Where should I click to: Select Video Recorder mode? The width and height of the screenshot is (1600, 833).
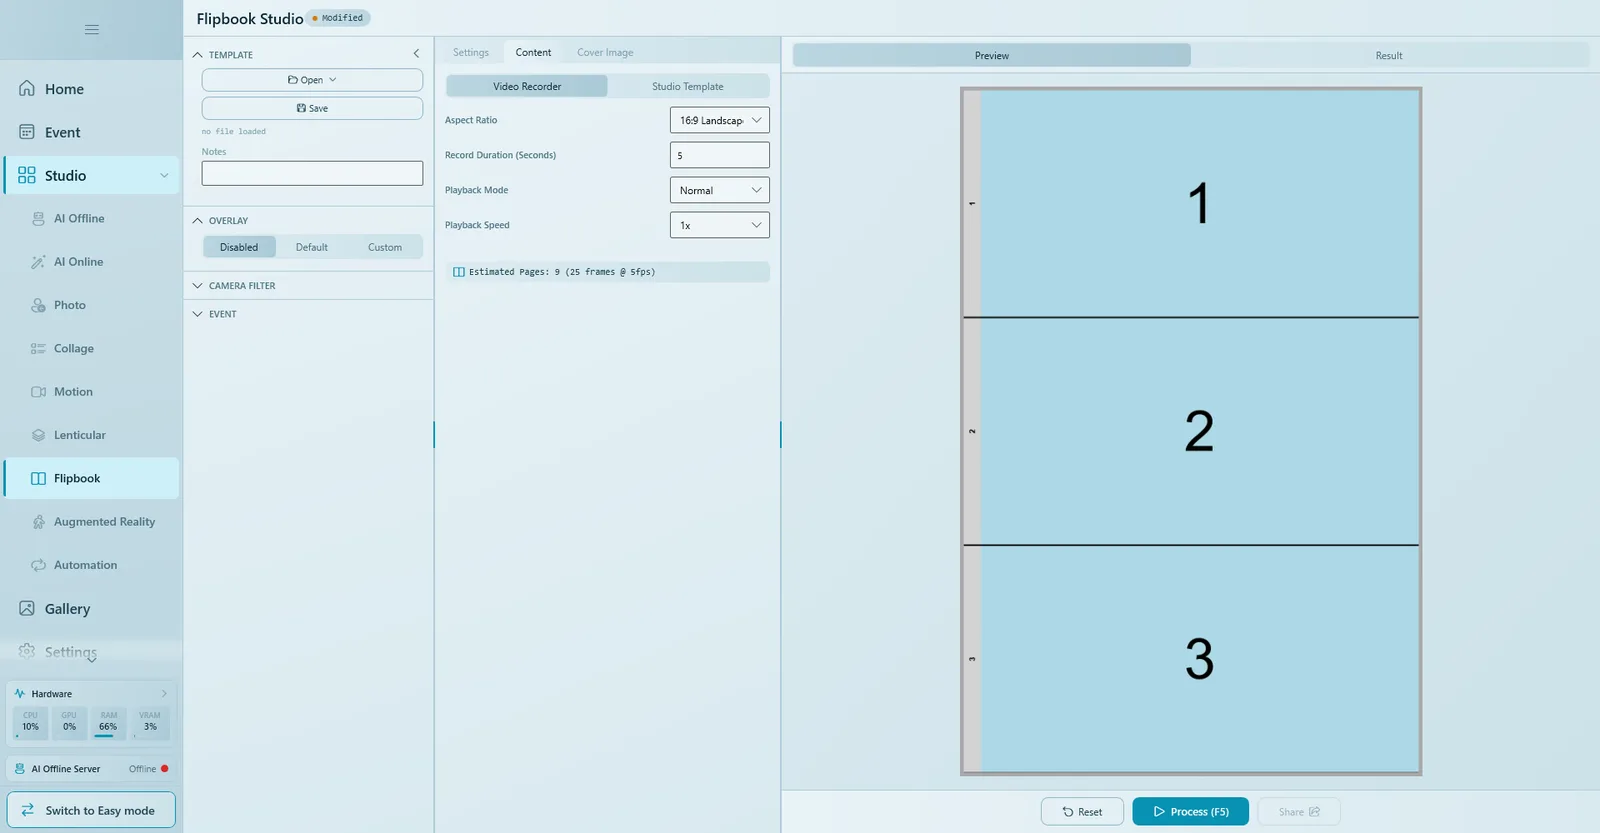(x=527, y=86)
